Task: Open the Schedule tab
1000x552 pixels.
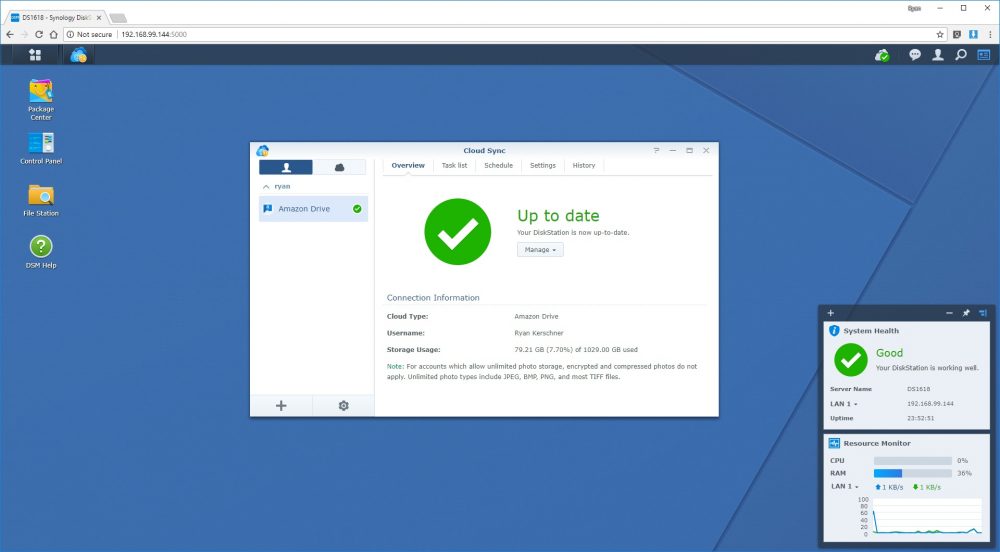Action: [498, 166]
